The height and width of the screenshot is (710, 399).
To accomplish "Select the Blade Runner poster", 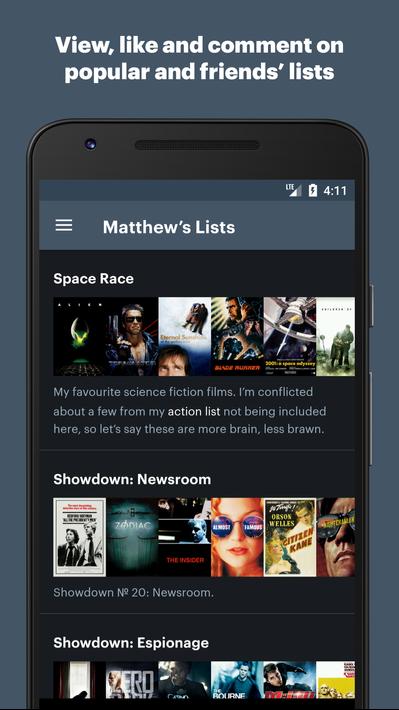I will click(x=237, y=336).
